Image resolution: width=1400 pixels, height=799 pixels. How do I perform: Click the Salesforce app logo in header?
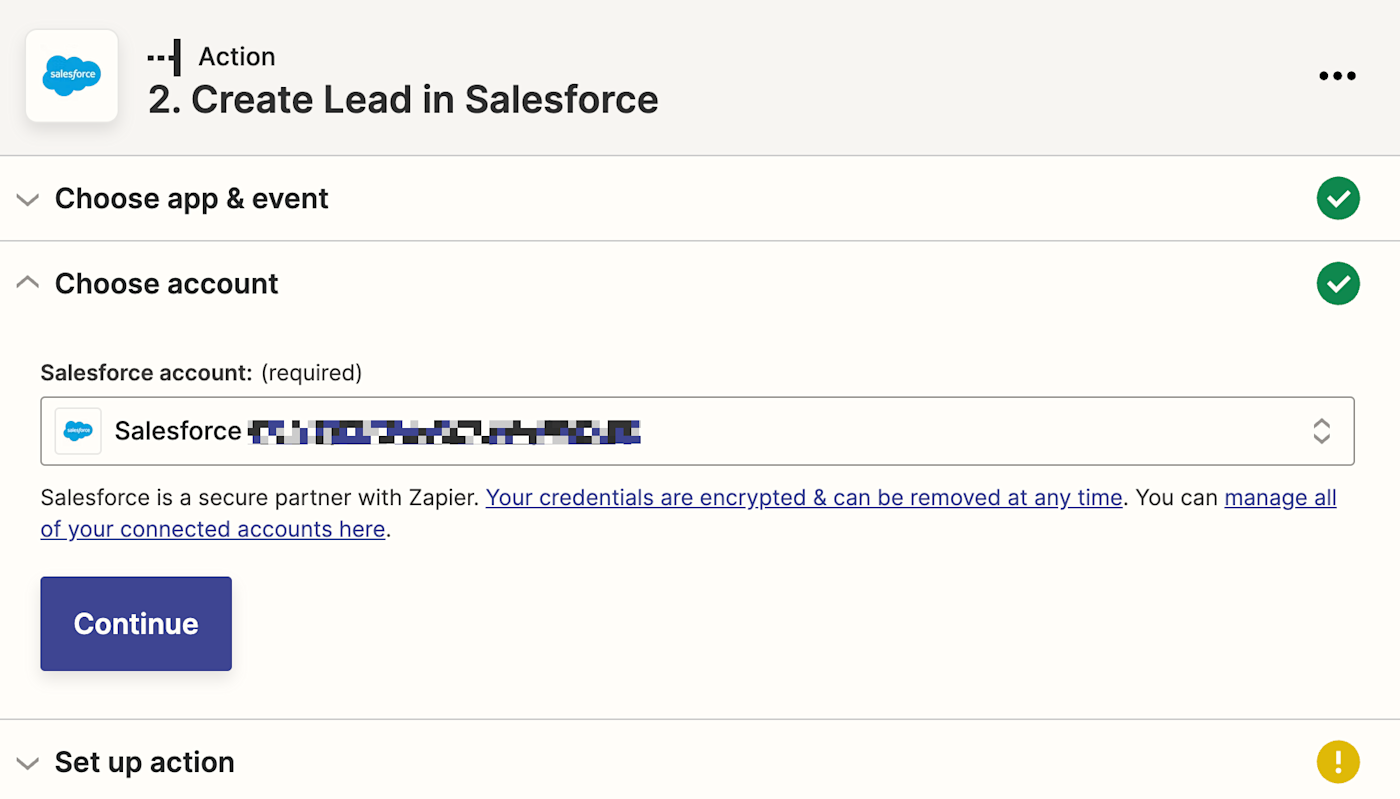click(72, 76)
